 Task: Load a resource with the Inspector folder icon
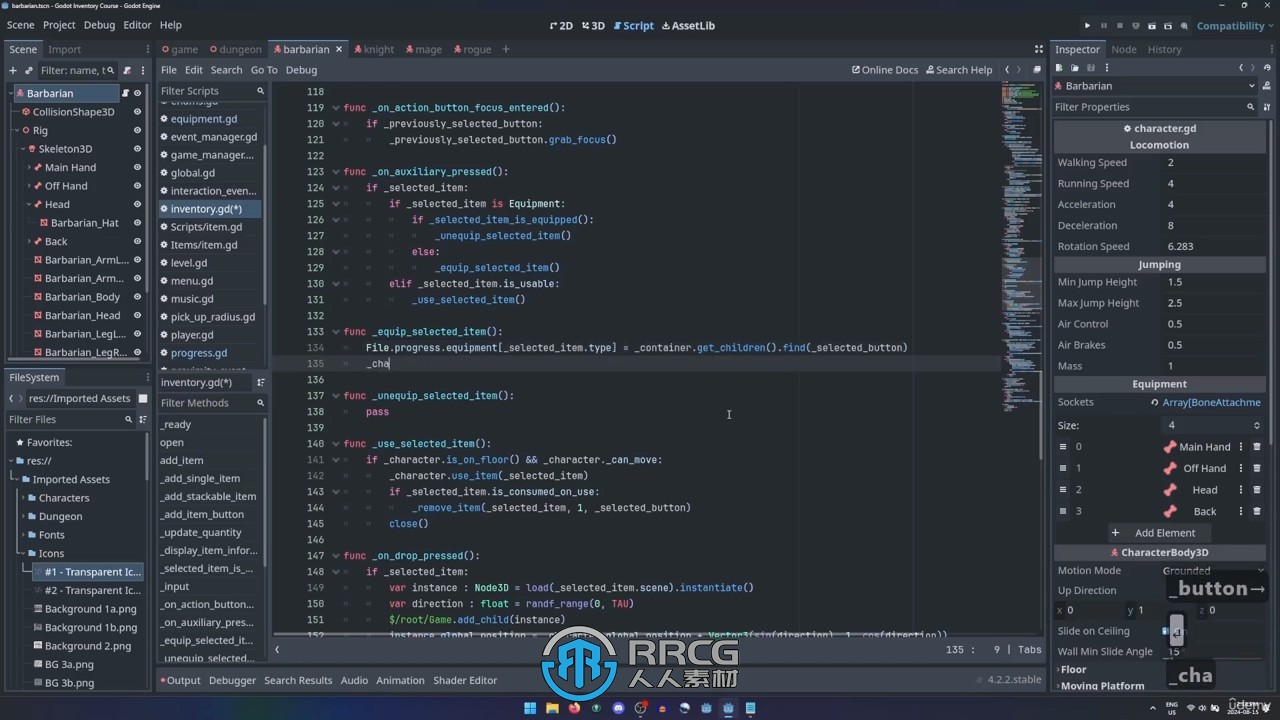(x=1074, y=68)
